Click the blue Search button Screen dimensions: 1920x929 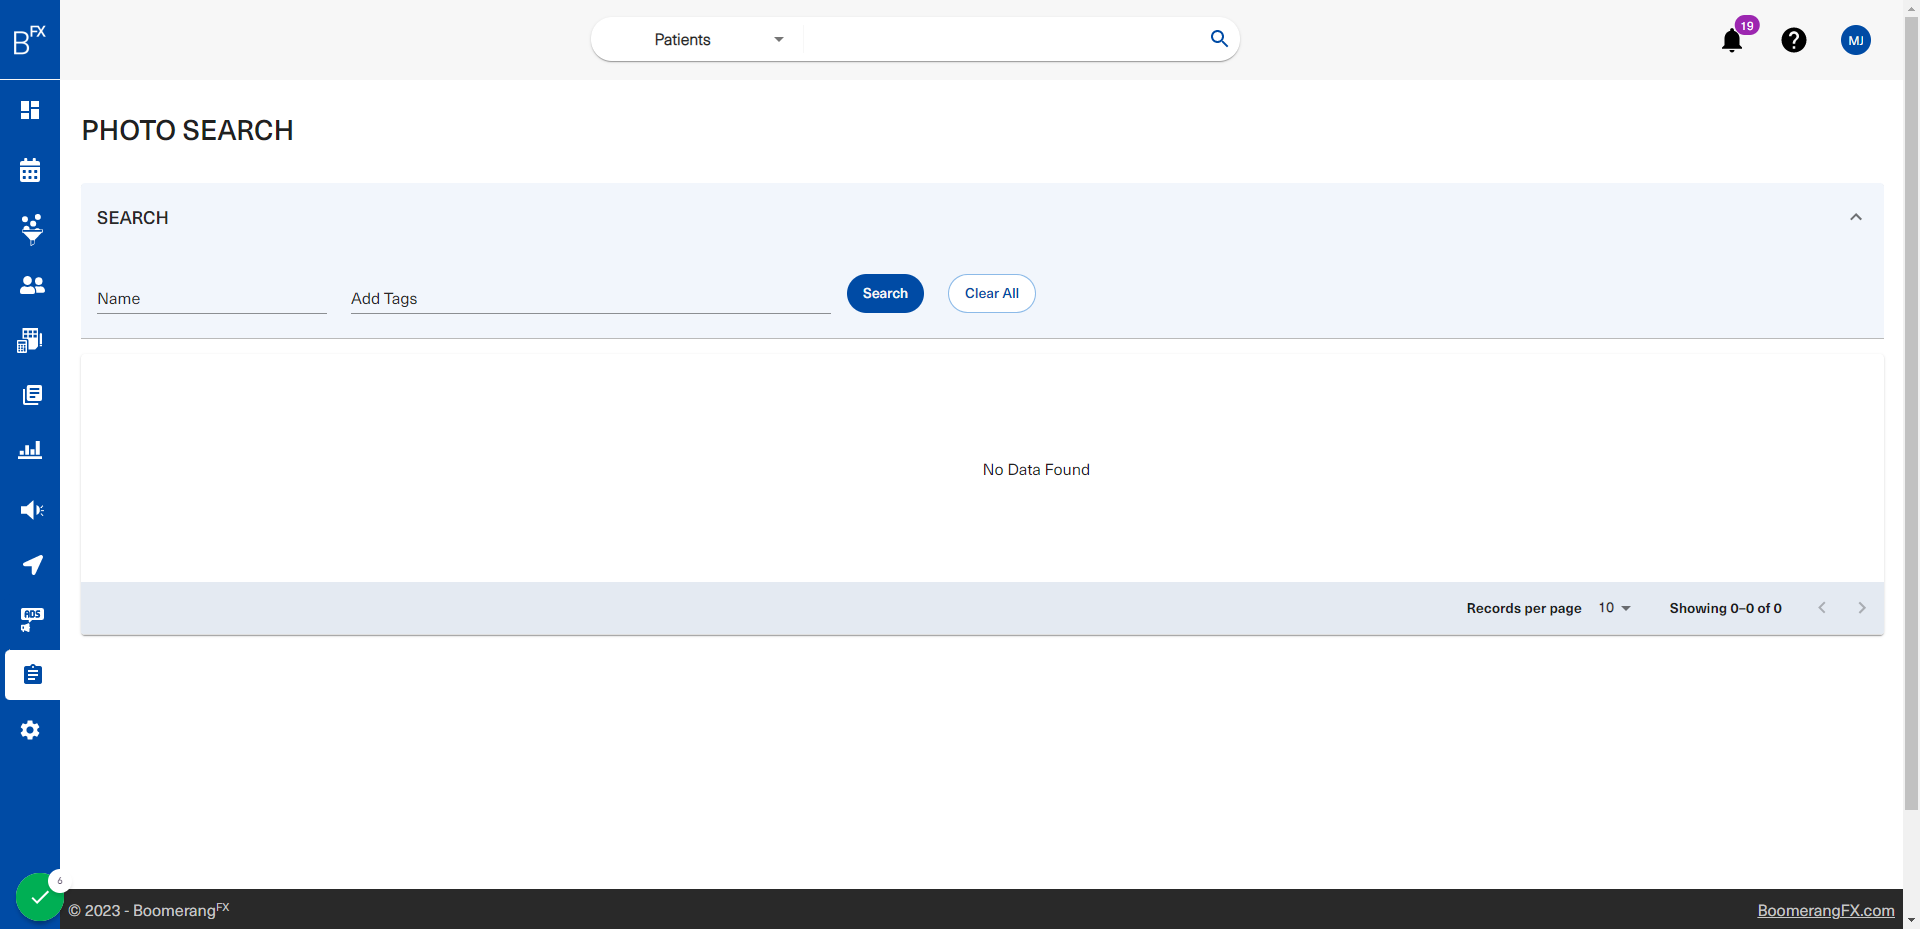pos(885,293)
